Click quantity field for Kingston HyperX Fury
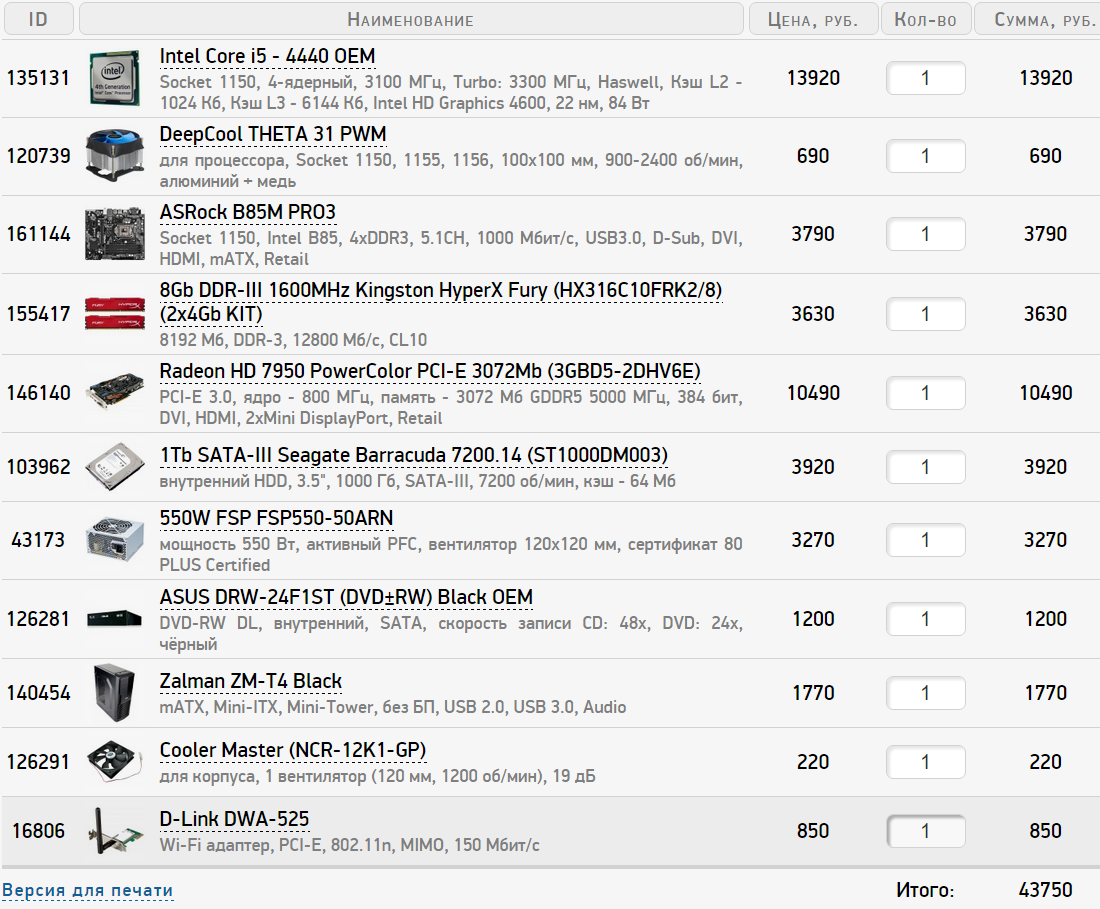The image size is (1100, 909). click(925, 314)
